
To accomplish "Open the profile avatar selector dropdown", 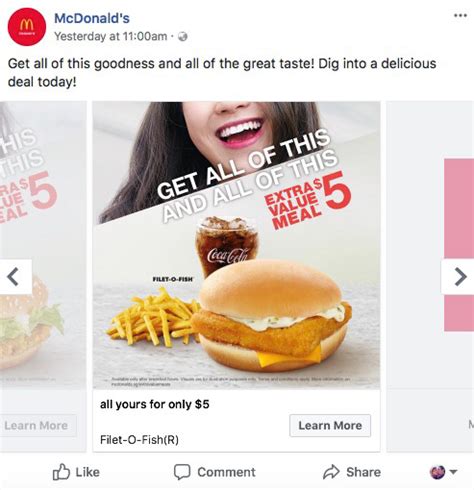I will 443,472.
